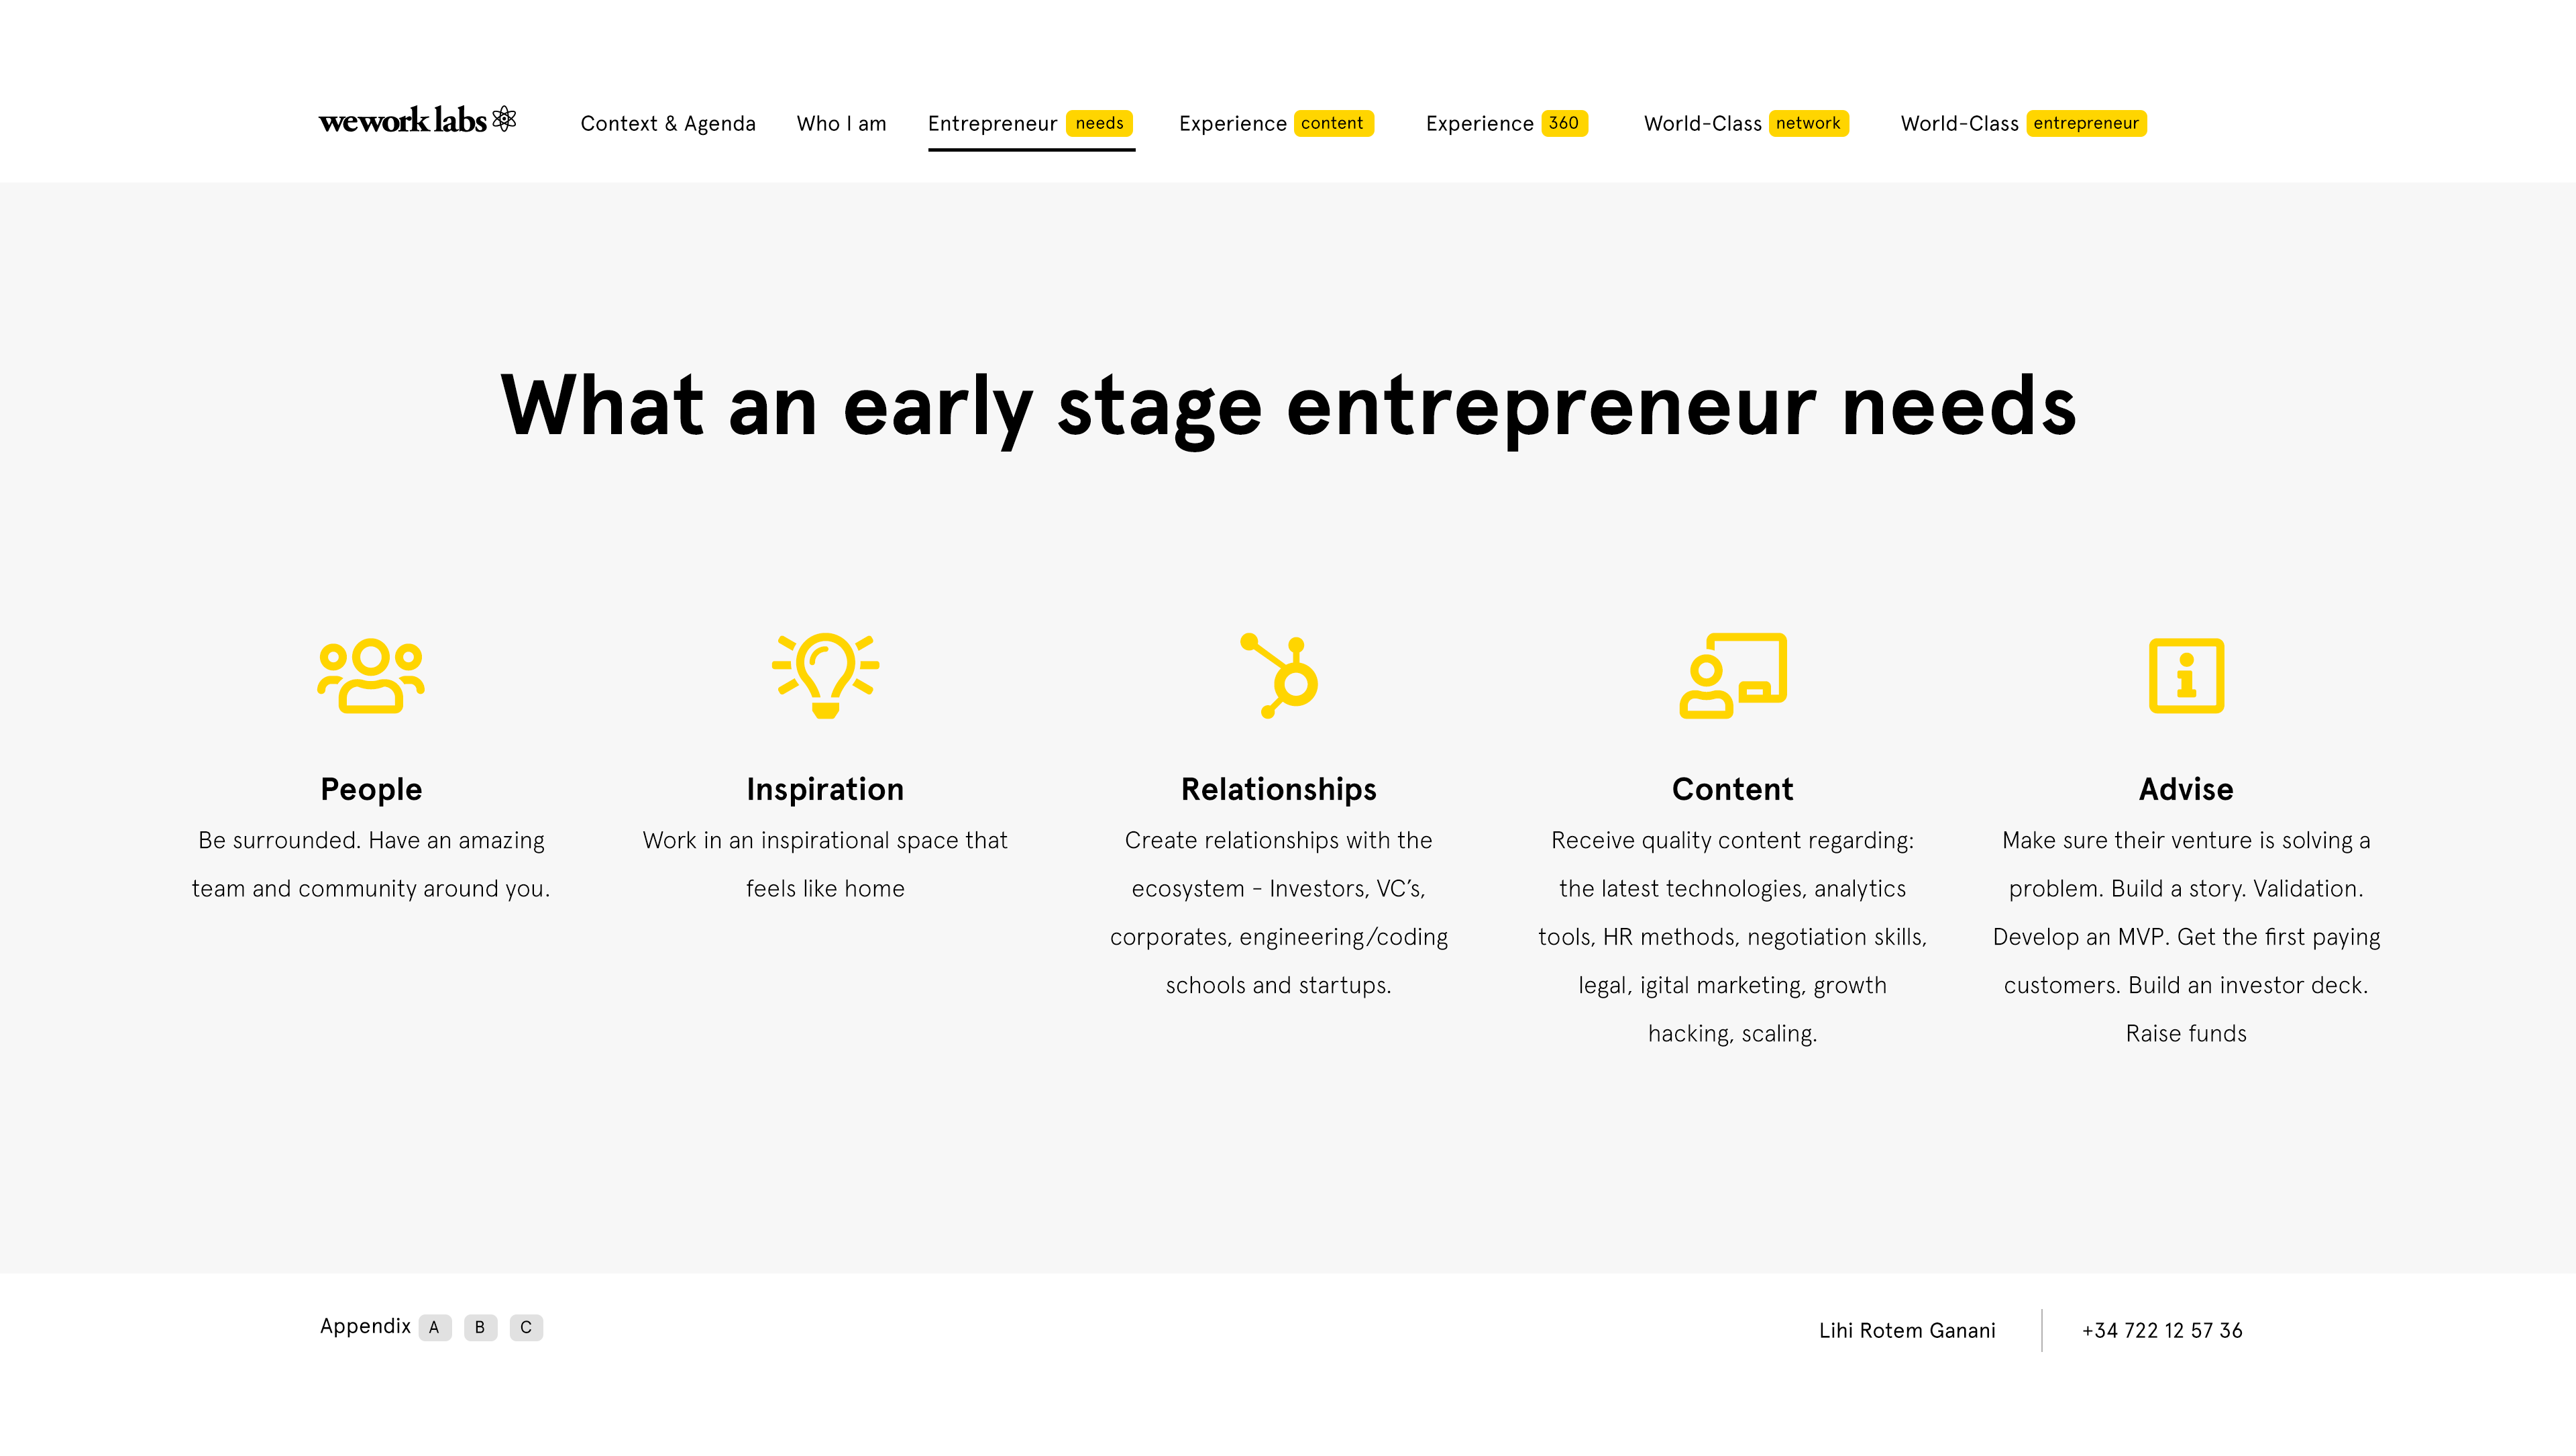This screenshot has height=1456, width=2576.
Task: Click the wework labs logo text
Action: click(402, 120)
